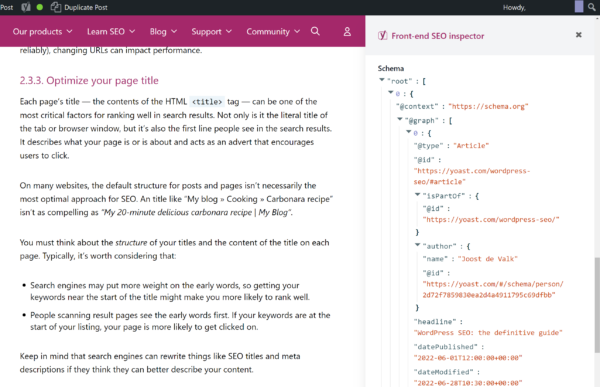Screen dimensions: 600x387
Task: Click the admin bar search magnifier
Action: coord(592,7)
